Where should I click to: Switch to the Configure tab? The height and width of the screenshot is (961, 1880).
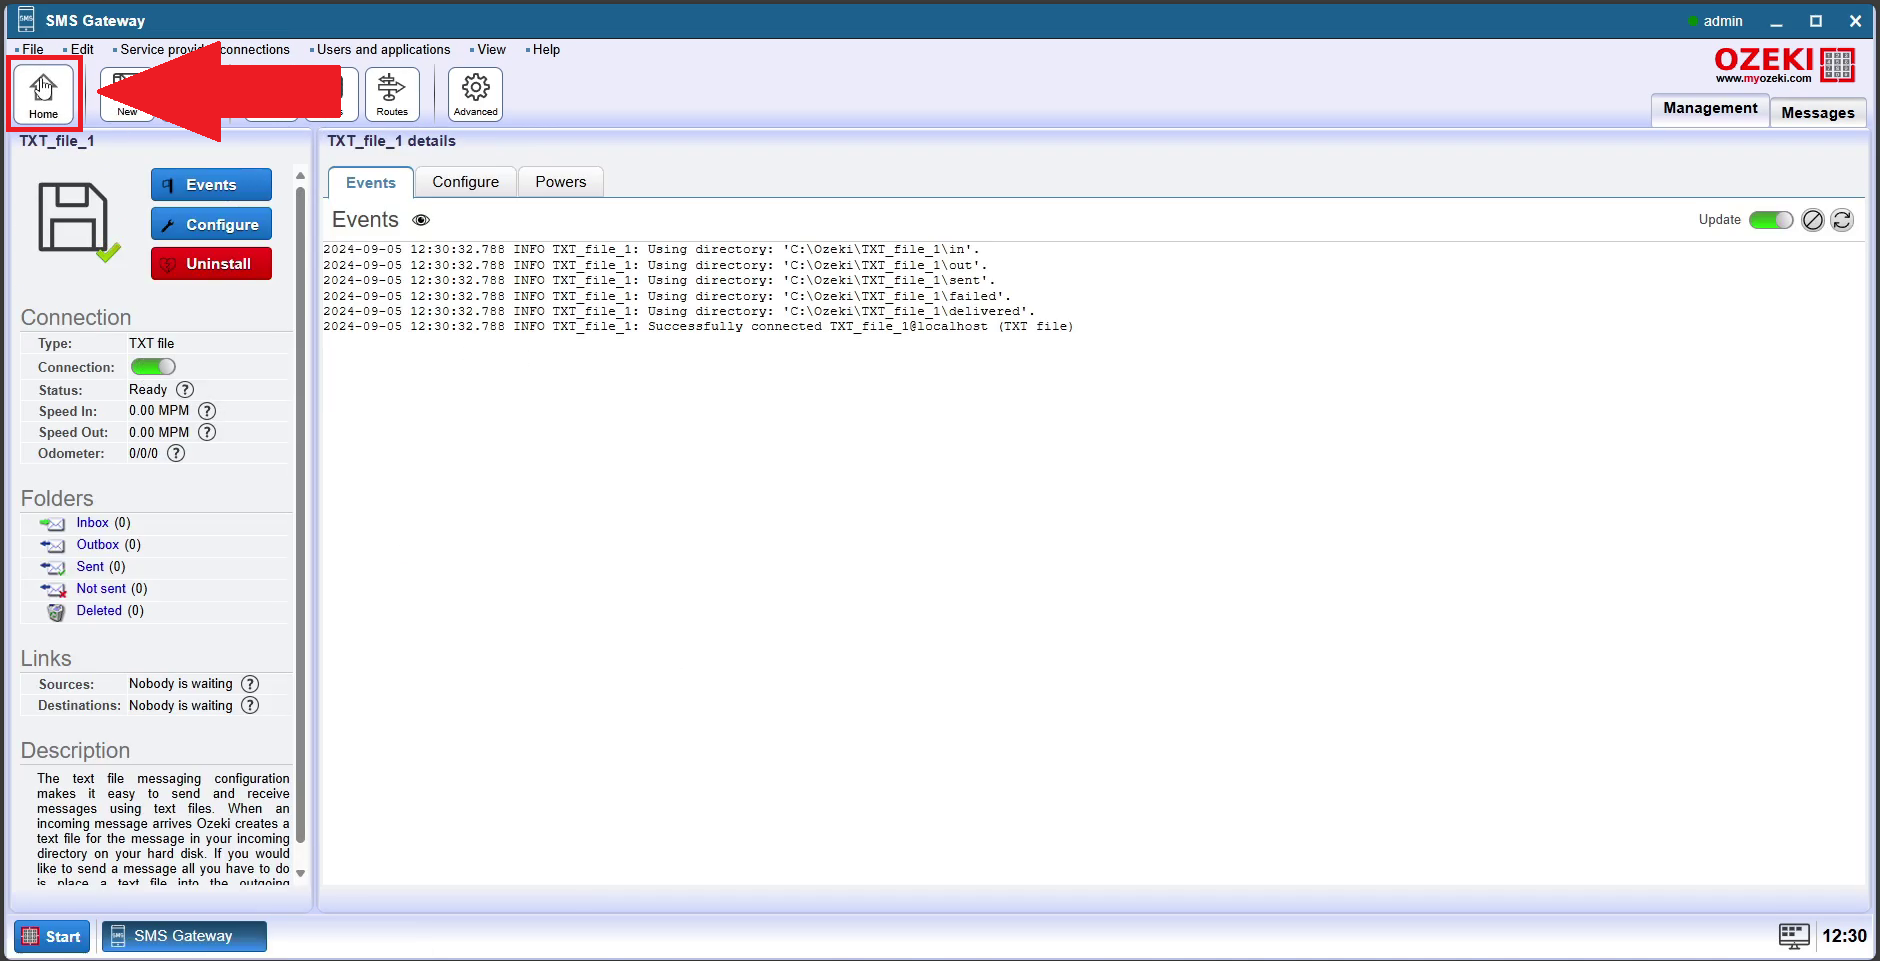(466, 182)
